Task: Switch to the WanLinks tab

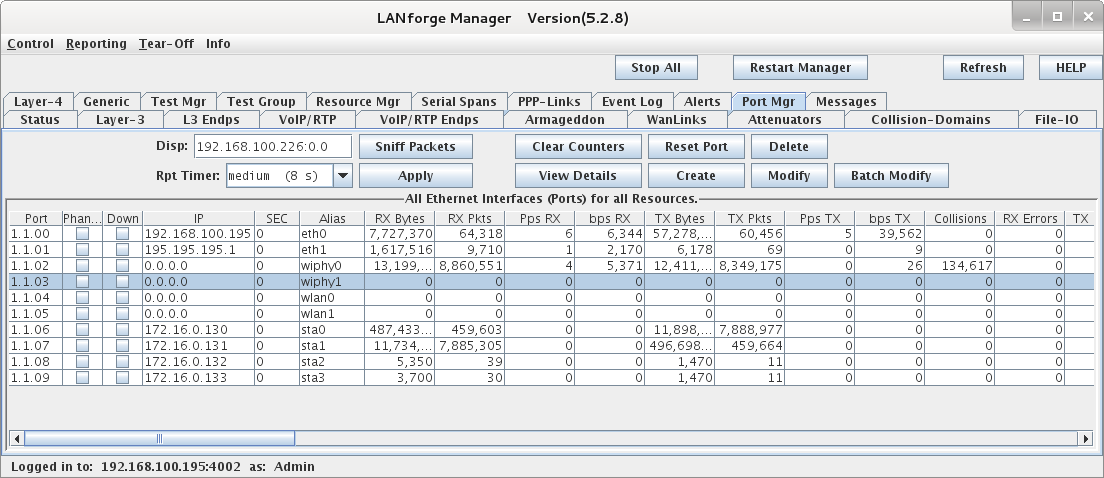Action: 677,120
